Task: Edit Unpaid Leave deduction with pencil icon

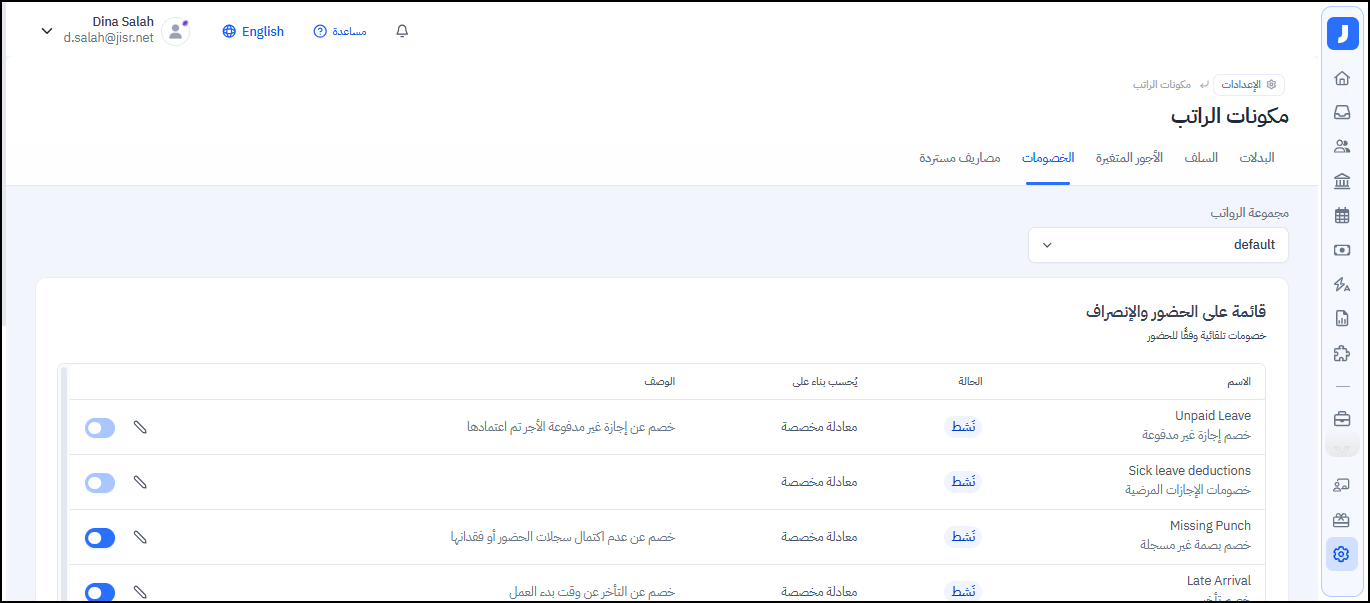Action: point(140,427)
